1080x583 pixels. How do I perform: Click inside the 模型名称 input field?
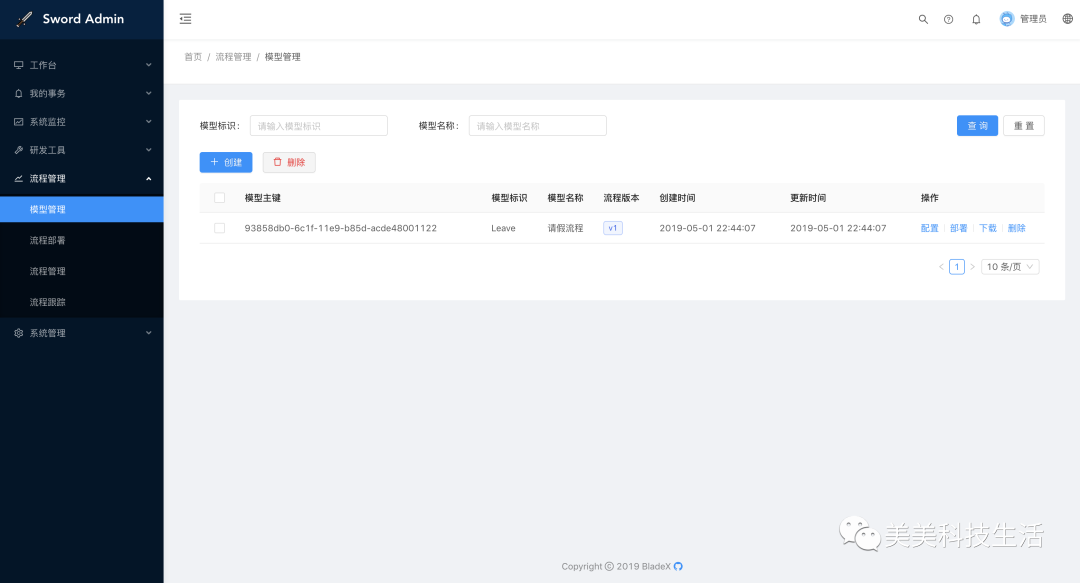click(537, 125)
